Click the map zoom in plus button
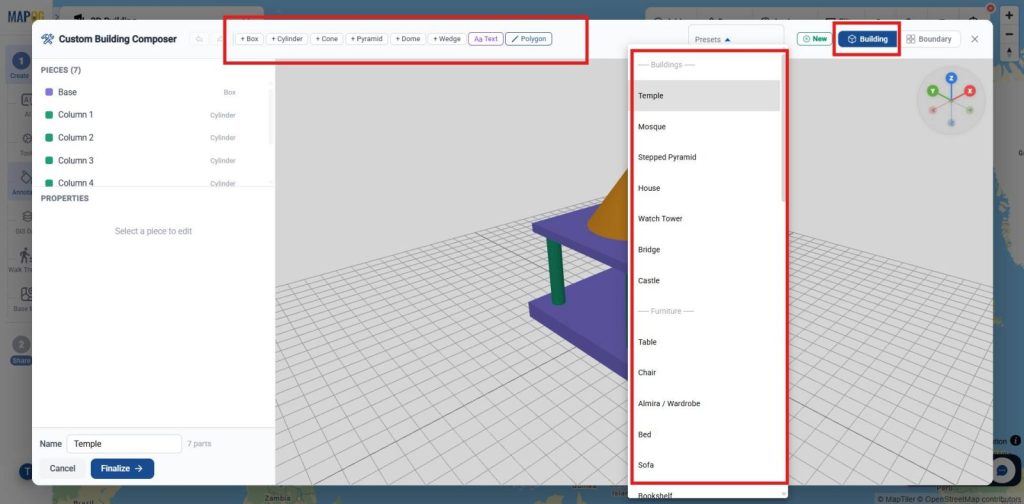The height and width of the screenshot is (504, 1024). click(1009, 16)
